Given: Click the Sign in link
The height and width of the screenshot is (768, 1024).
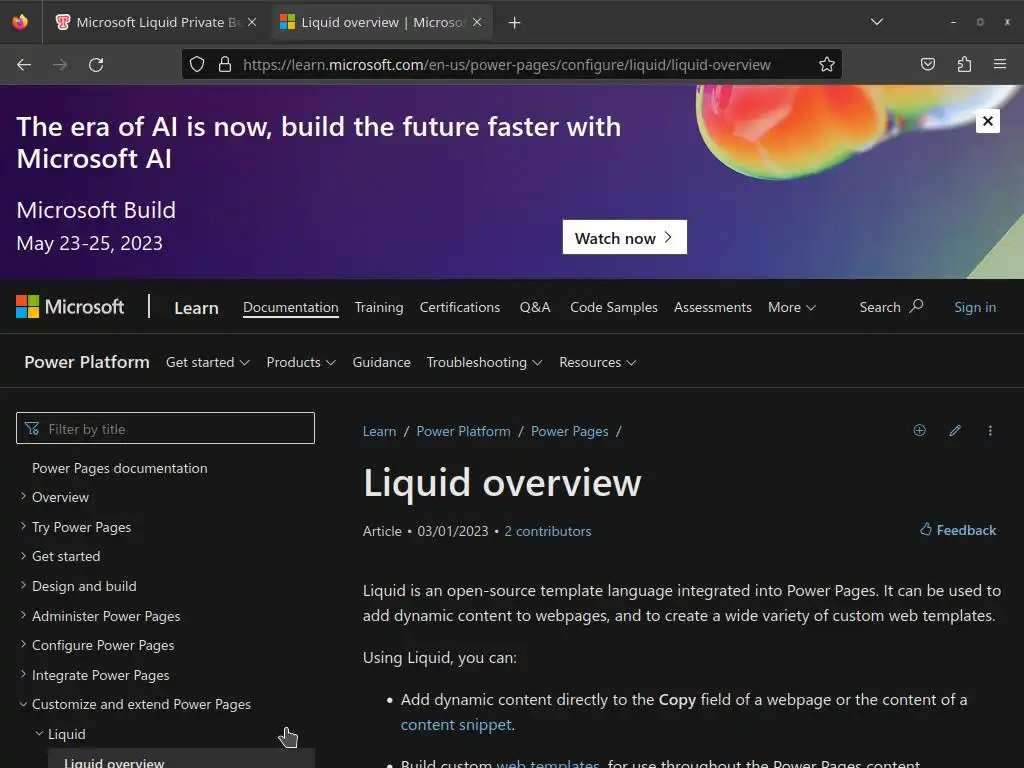Looking at the screenshot, I should 975,307.
